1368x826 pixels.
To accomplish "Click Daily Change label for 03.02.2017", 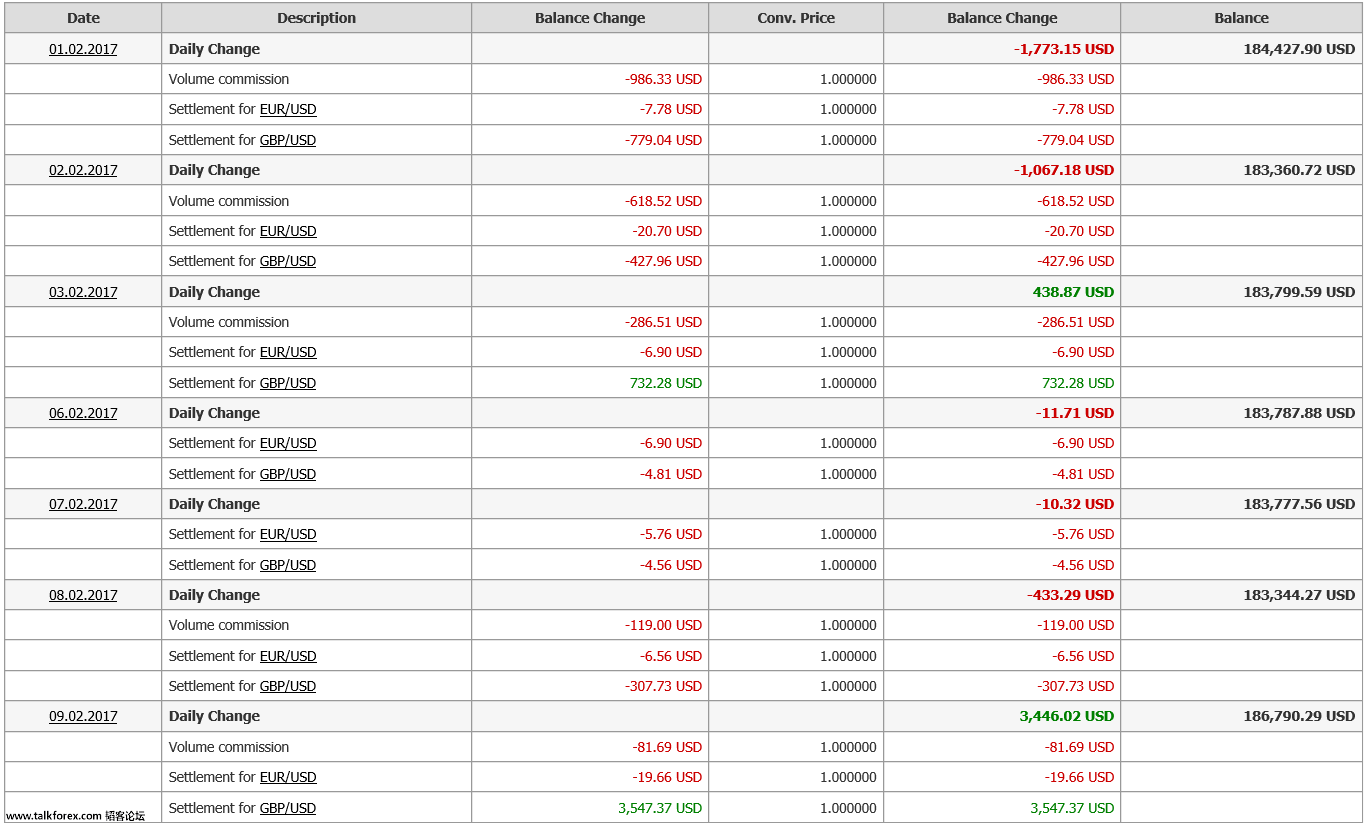I will coord(214,292).
